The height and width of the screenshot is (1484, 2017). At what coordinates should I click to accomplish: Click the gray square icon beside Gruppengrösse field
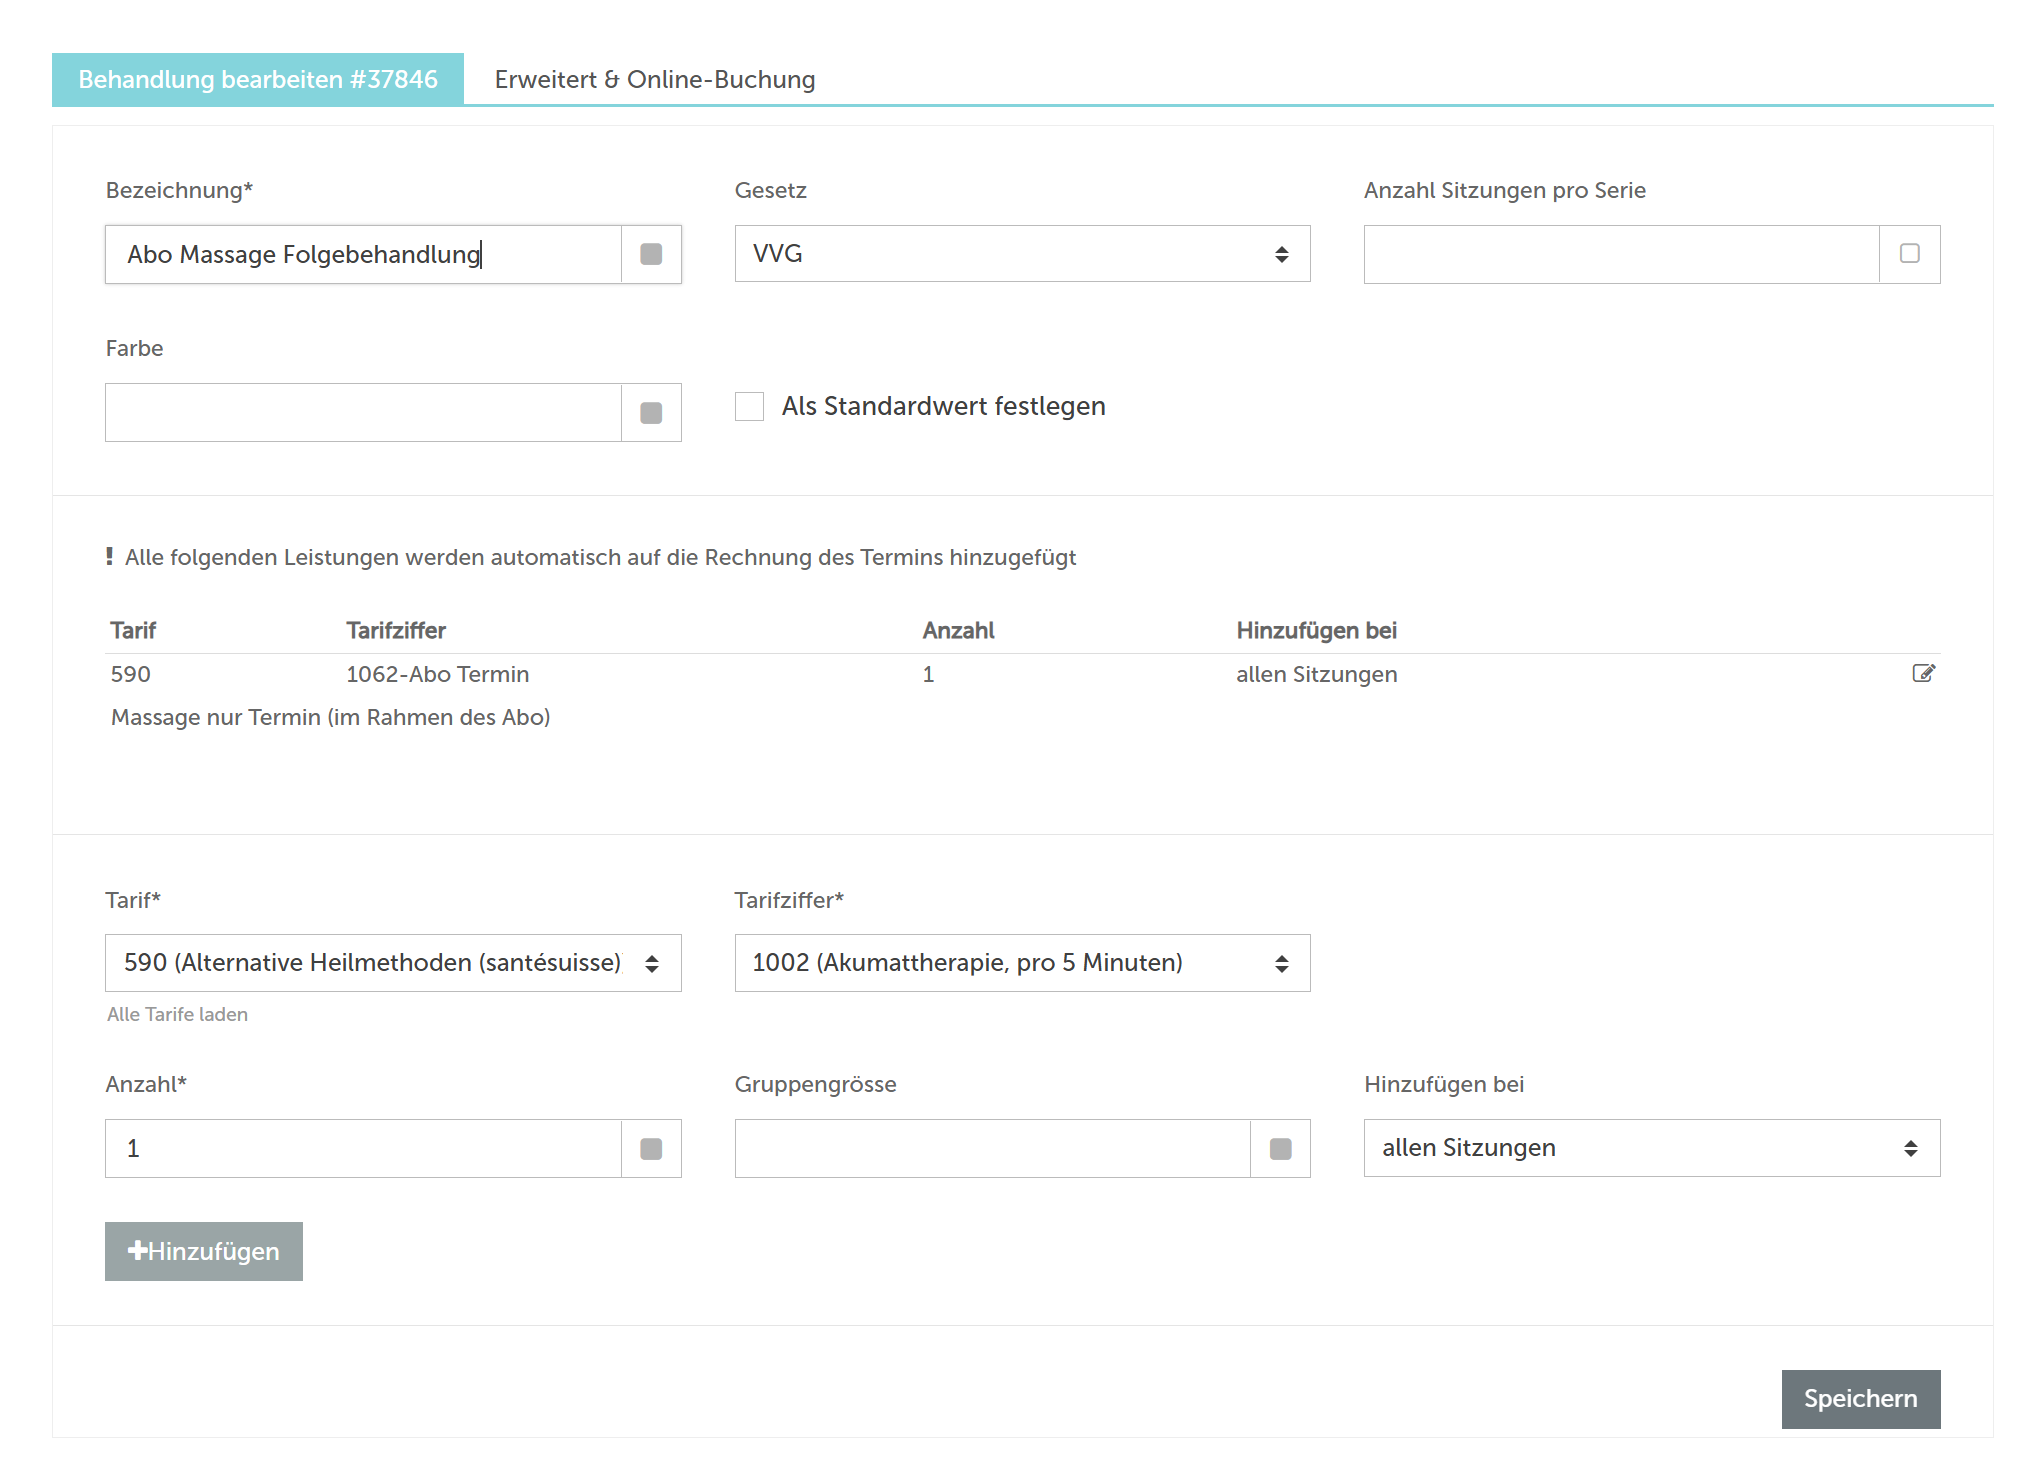click(1280, 1148)
